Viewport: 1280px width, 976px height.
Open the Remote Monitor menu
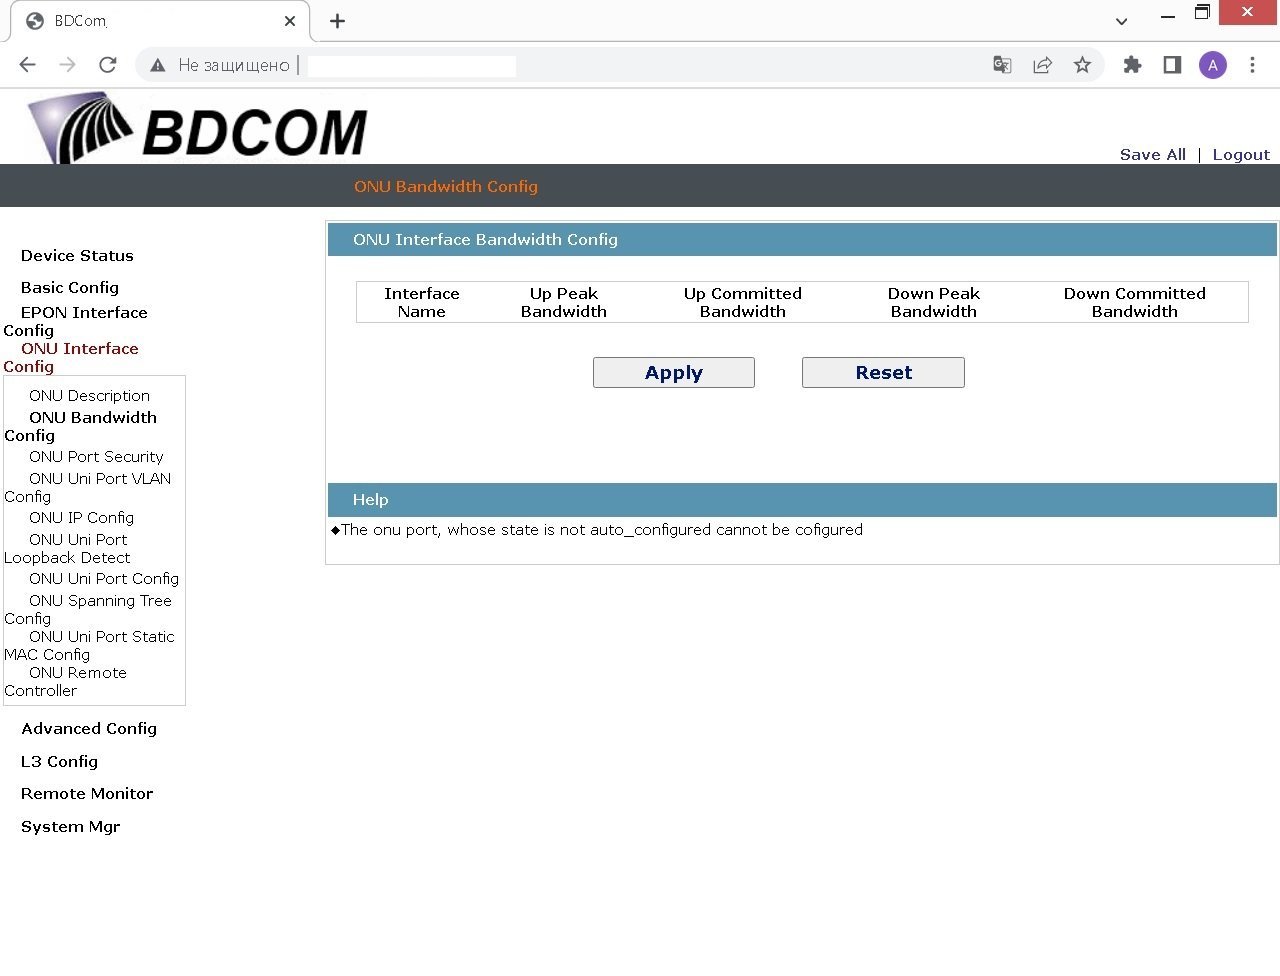(87, 794)
